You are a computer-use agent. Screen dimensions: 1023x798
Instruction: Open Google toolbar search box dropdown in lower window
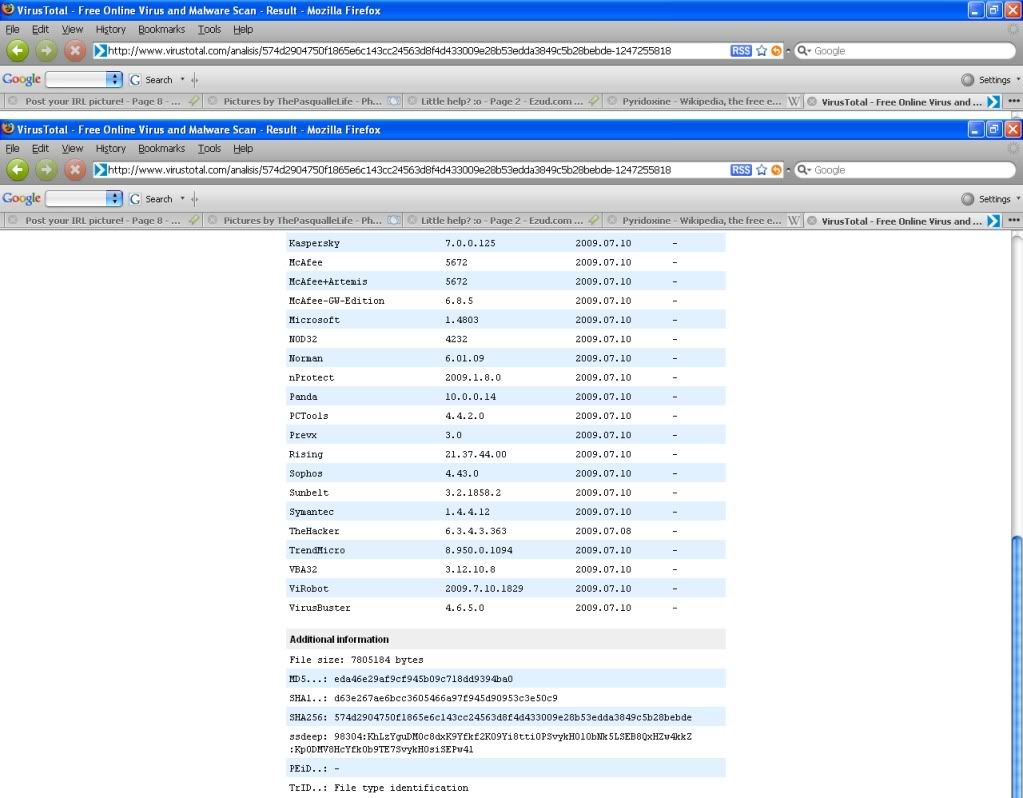point(113,198)
